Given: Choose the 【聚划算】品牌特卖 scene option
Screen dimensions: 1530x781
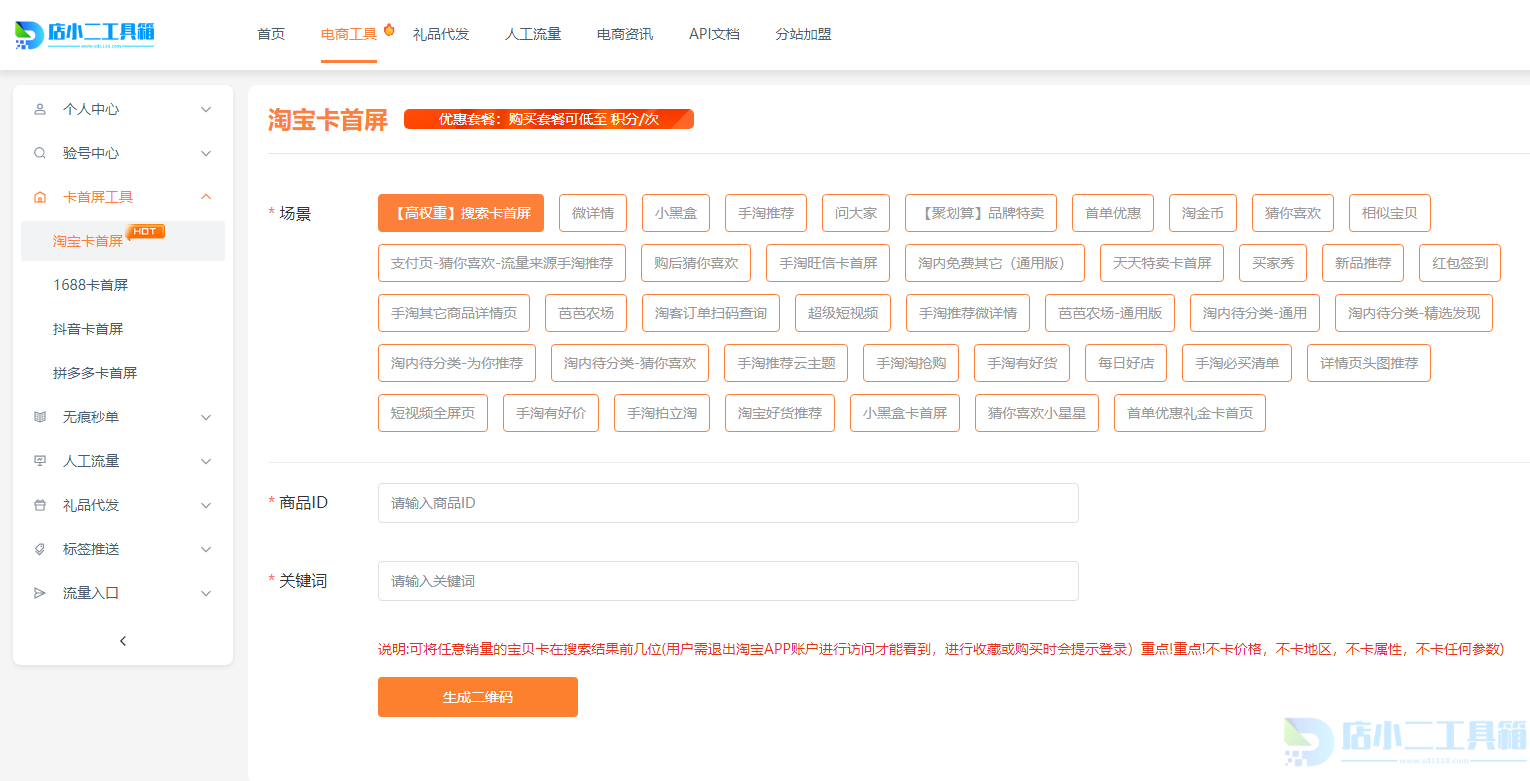Looking at the screenshot, I should coord(981,213).
